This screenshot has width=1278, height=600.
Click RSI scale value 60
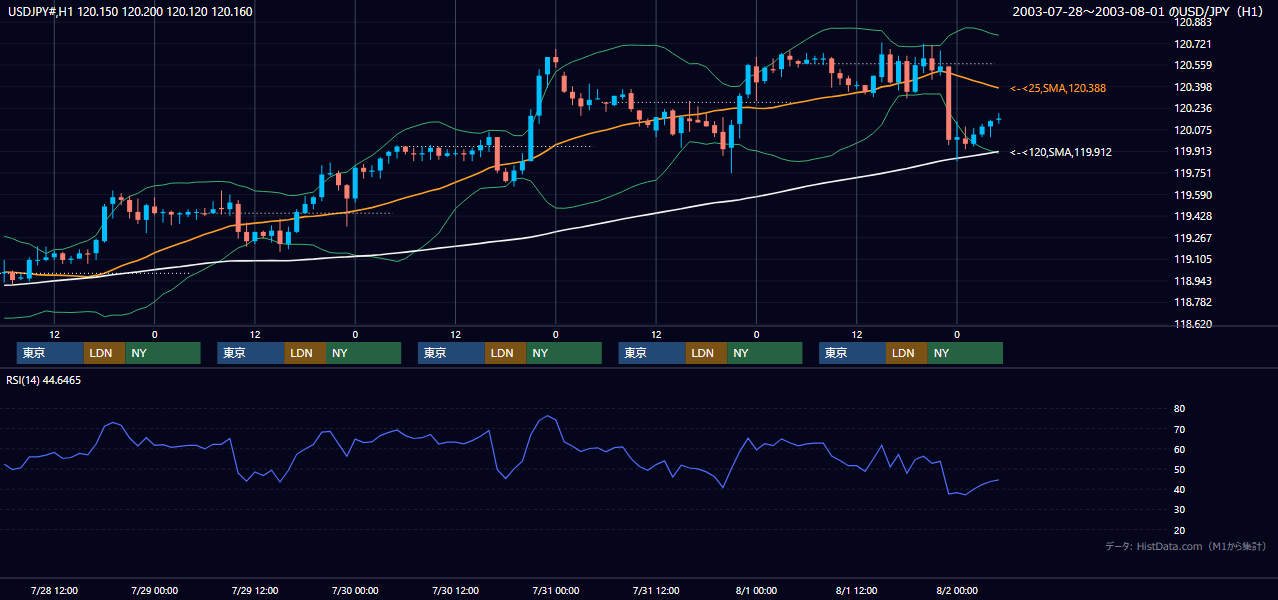tap(1179, 449)
